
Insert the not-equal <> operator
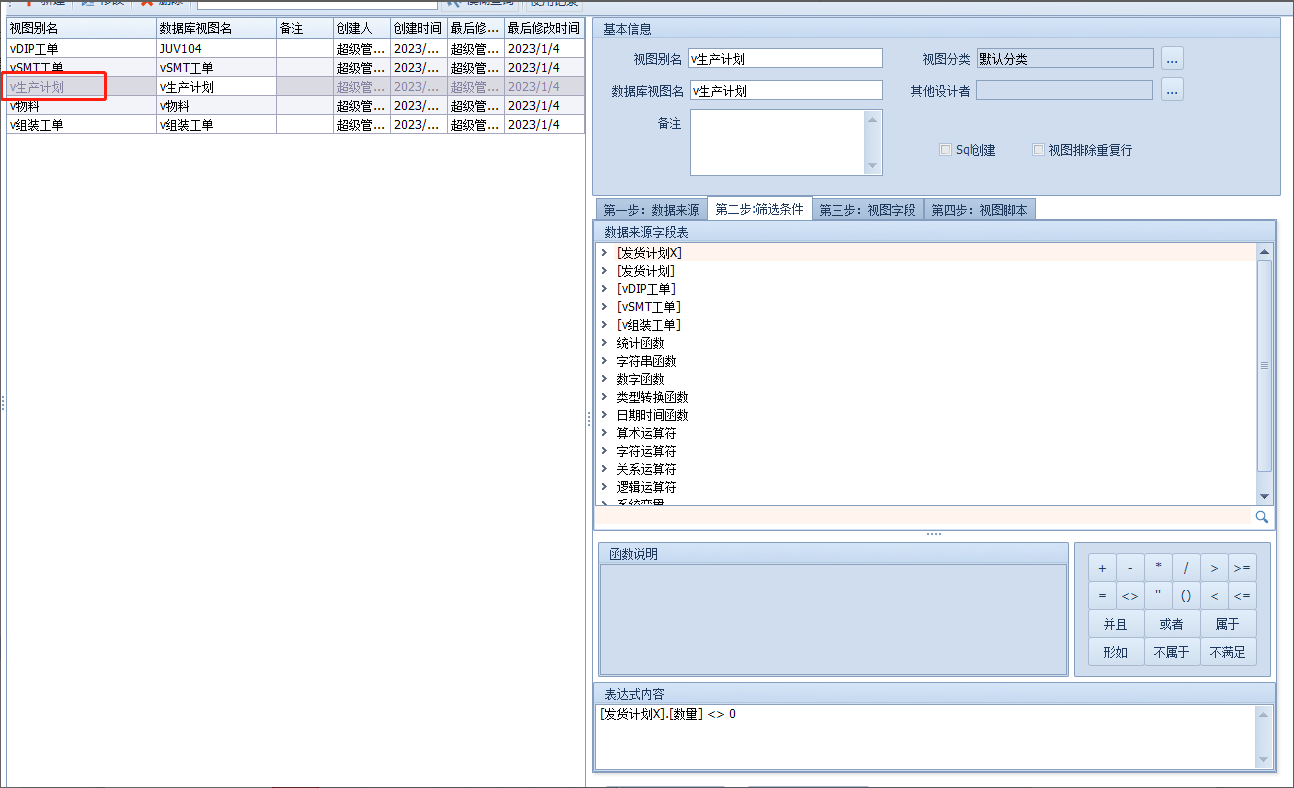(1130, 596)
